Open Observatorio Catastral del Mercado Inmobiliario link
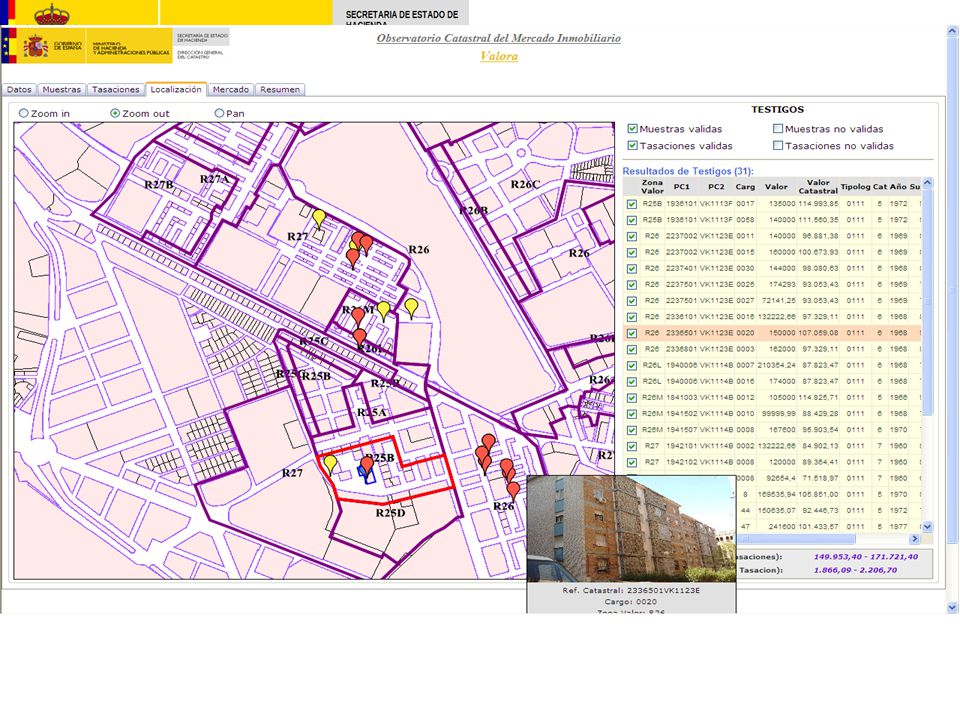Viewport: 960px width, 720px height. [498, 38]
